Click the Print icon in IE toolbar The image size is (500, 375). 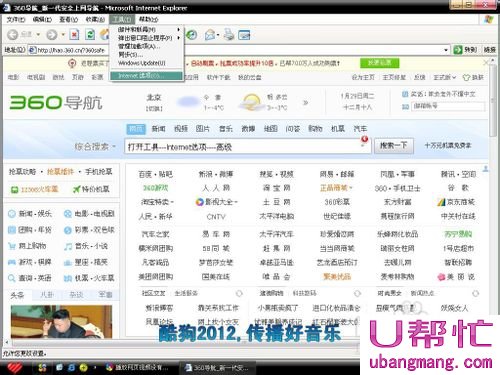pyautogui.click(x=229, y=35)
